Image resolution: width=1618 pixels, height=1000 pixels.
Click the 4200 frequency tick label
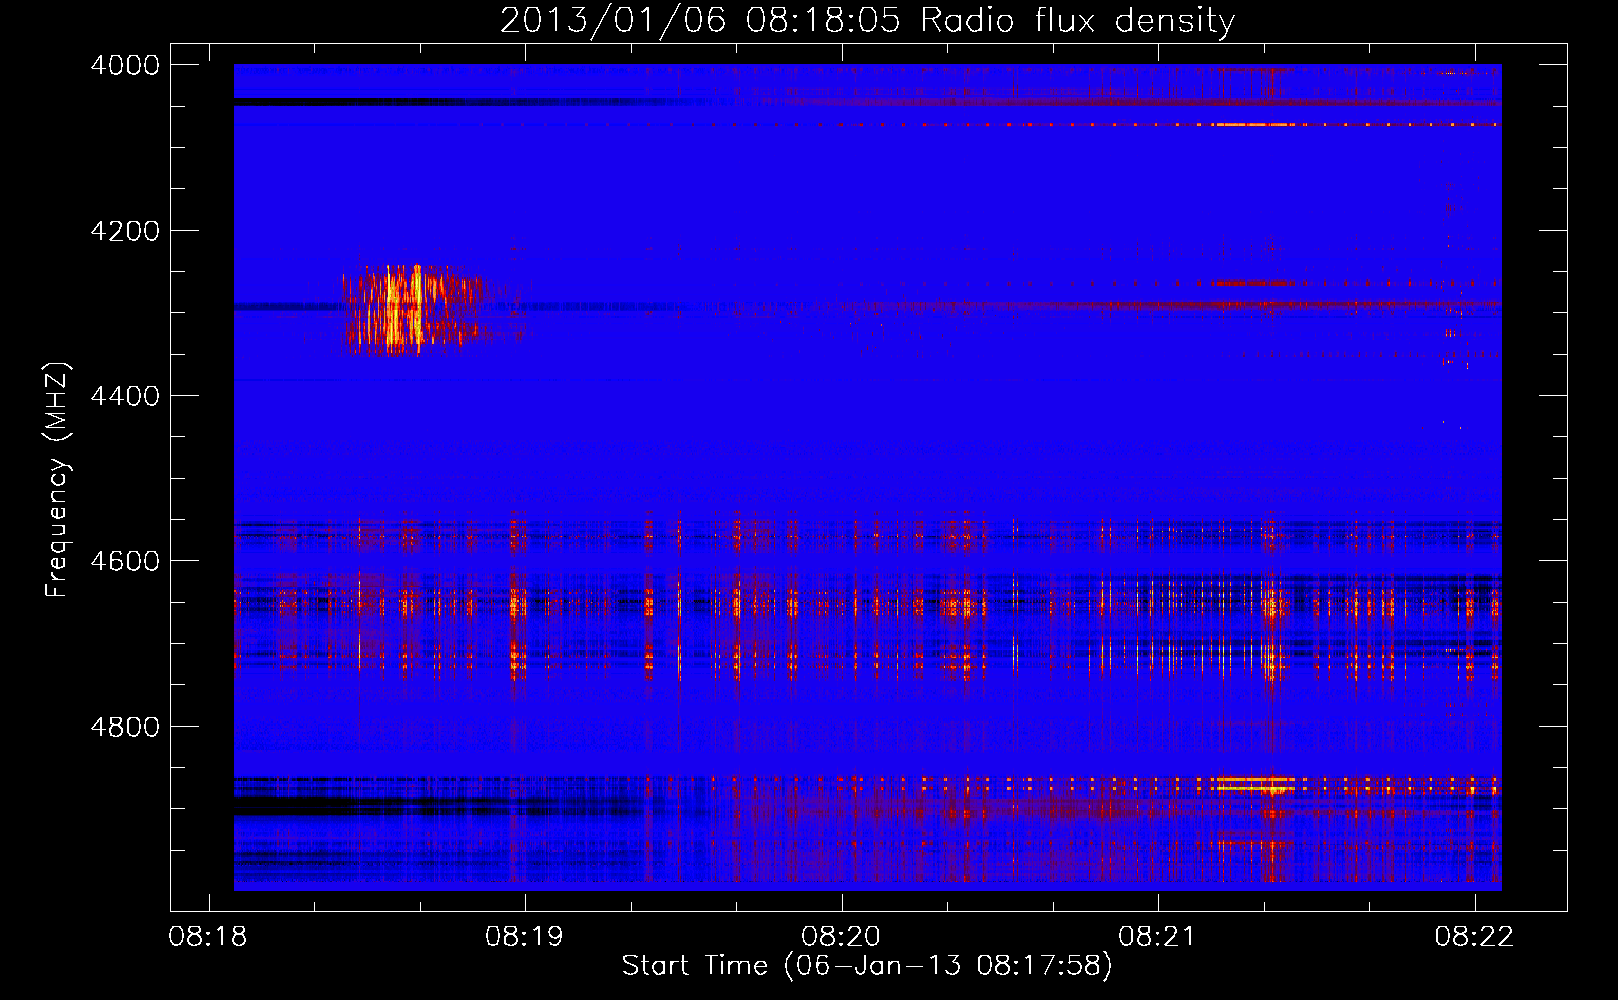(125, 231)
